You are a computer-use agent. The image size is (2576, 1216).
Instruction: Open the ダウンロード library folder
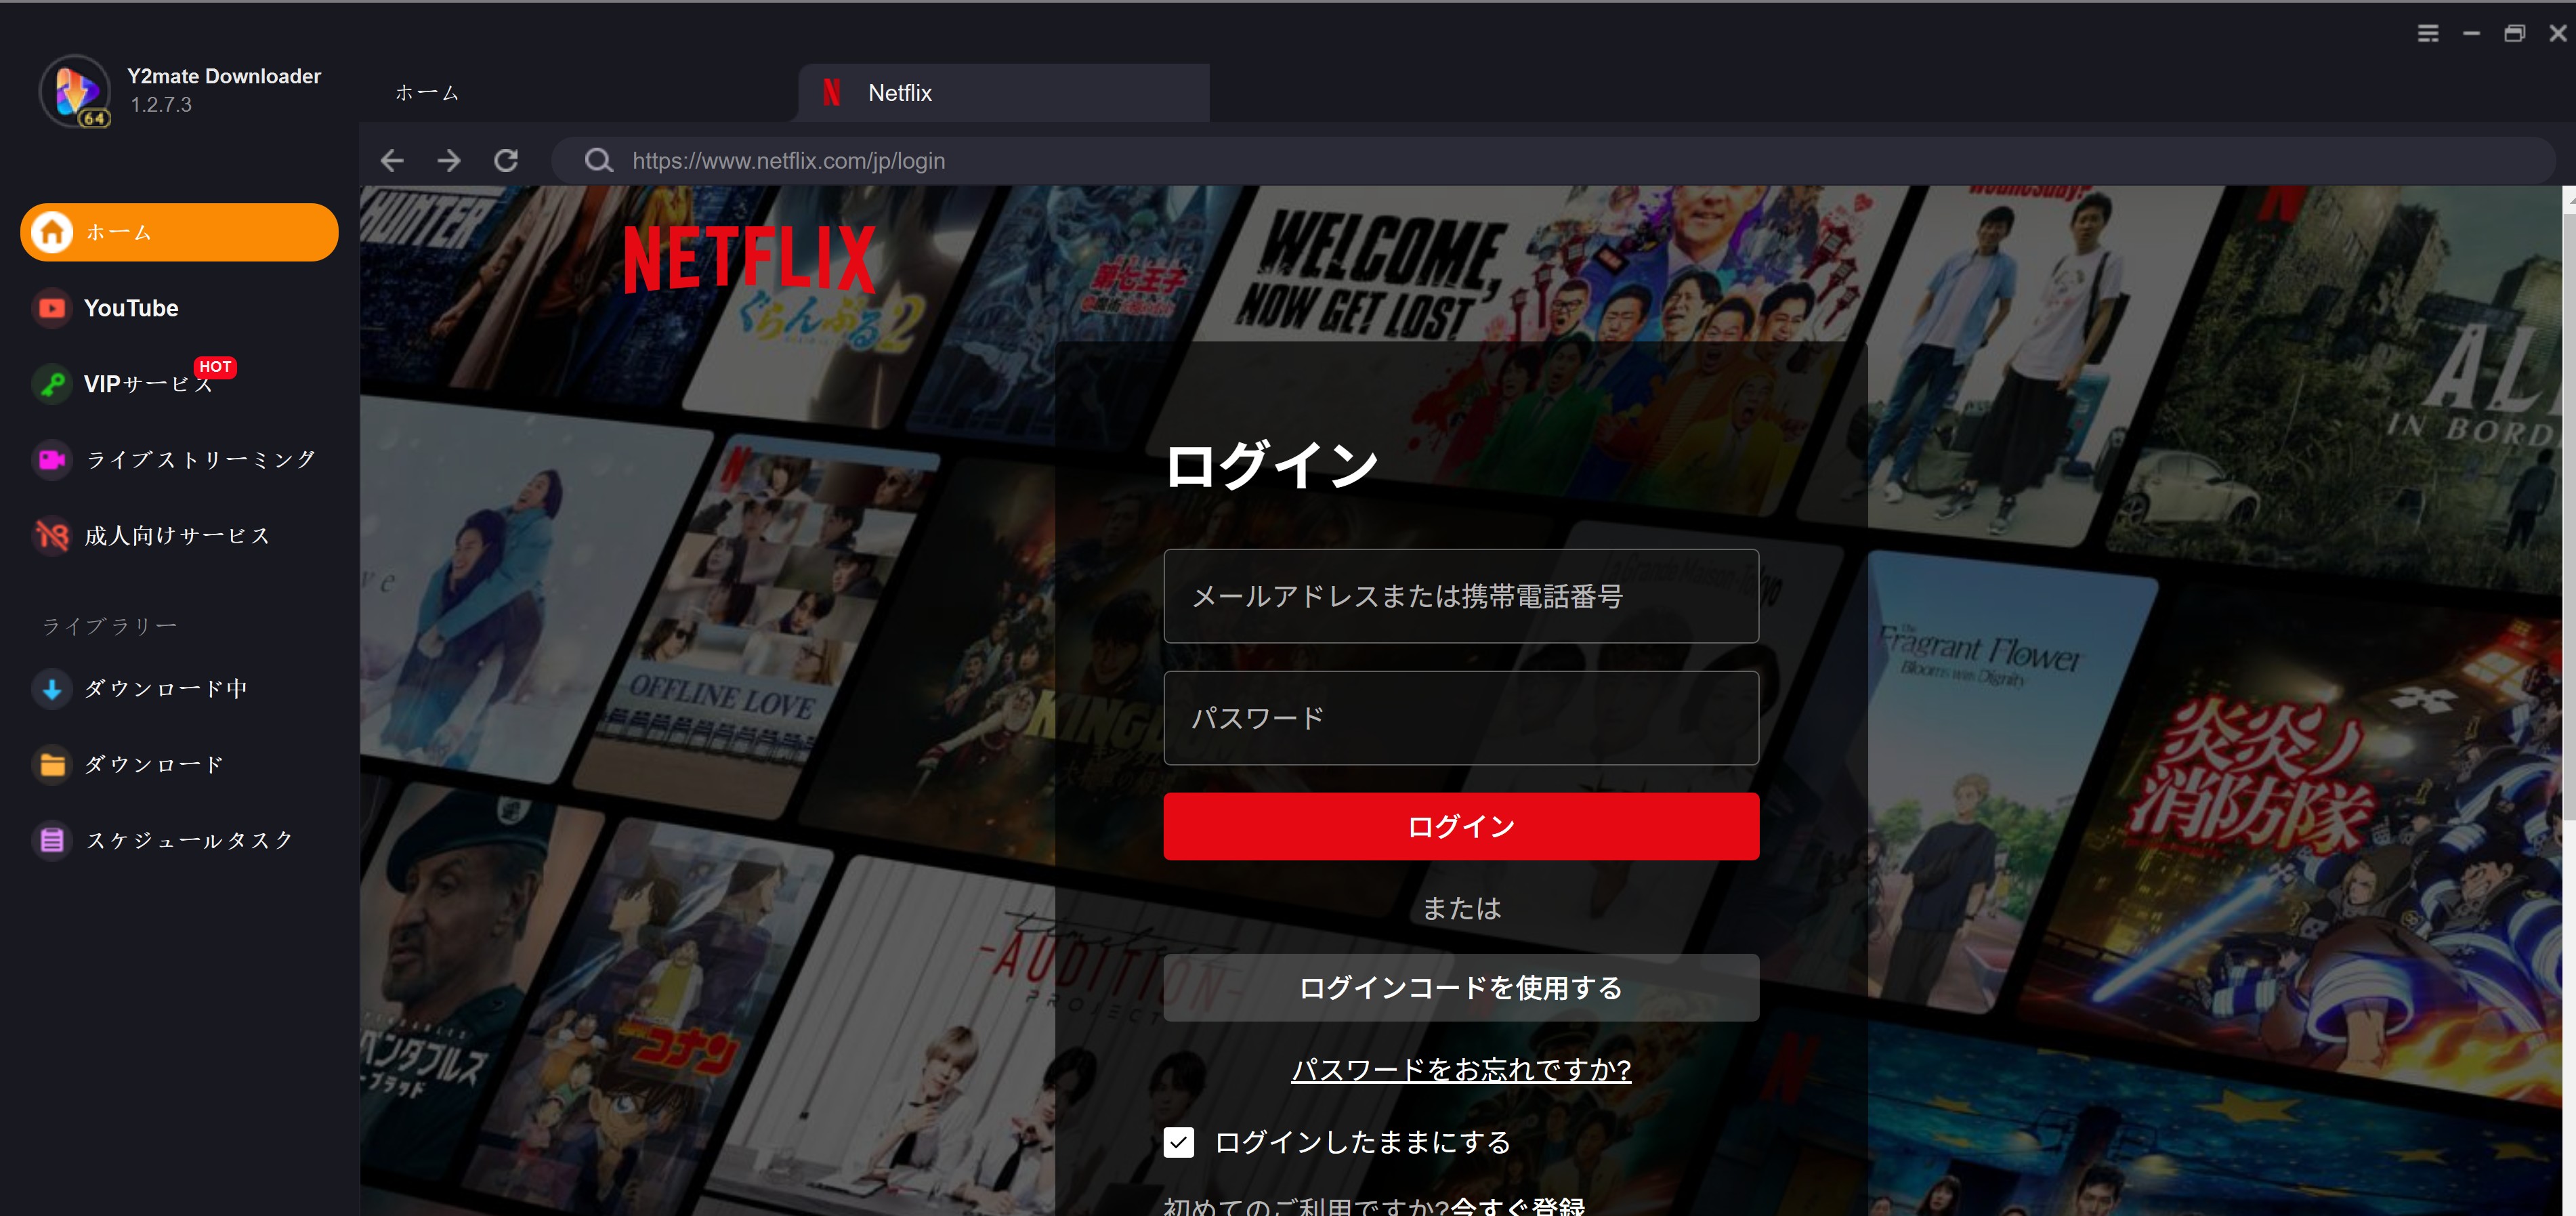pyautogui.click(x=154, y=763)
